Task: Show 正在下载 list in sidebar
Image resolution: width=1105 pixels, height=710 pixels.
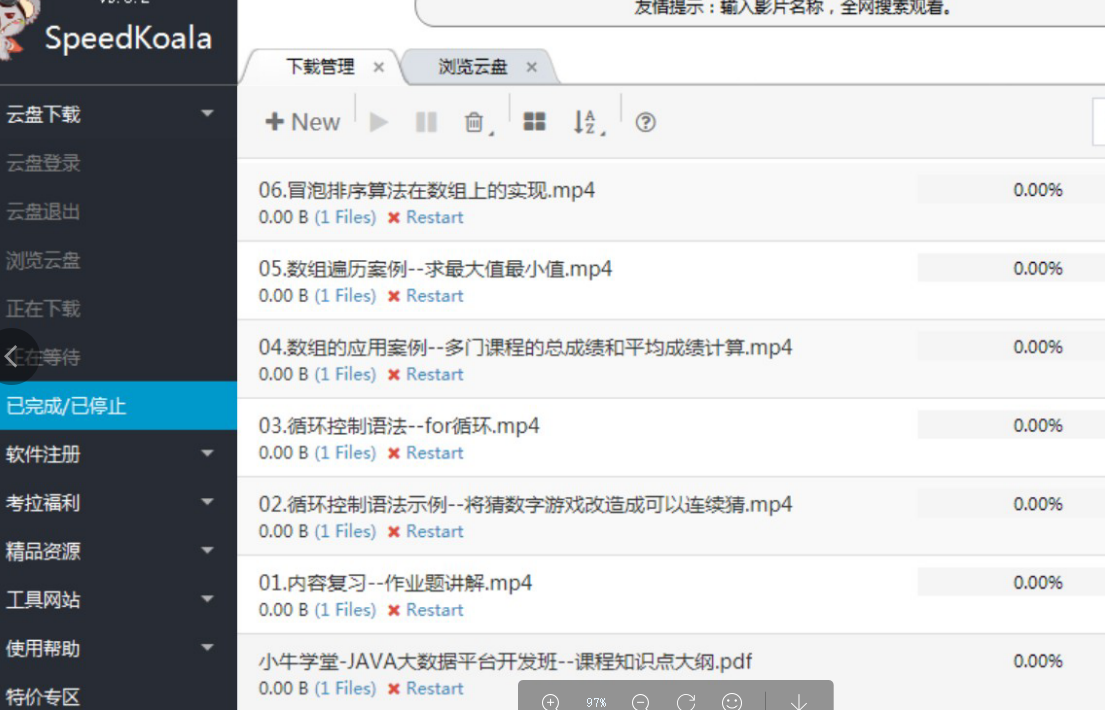Action: pos(43,309)
